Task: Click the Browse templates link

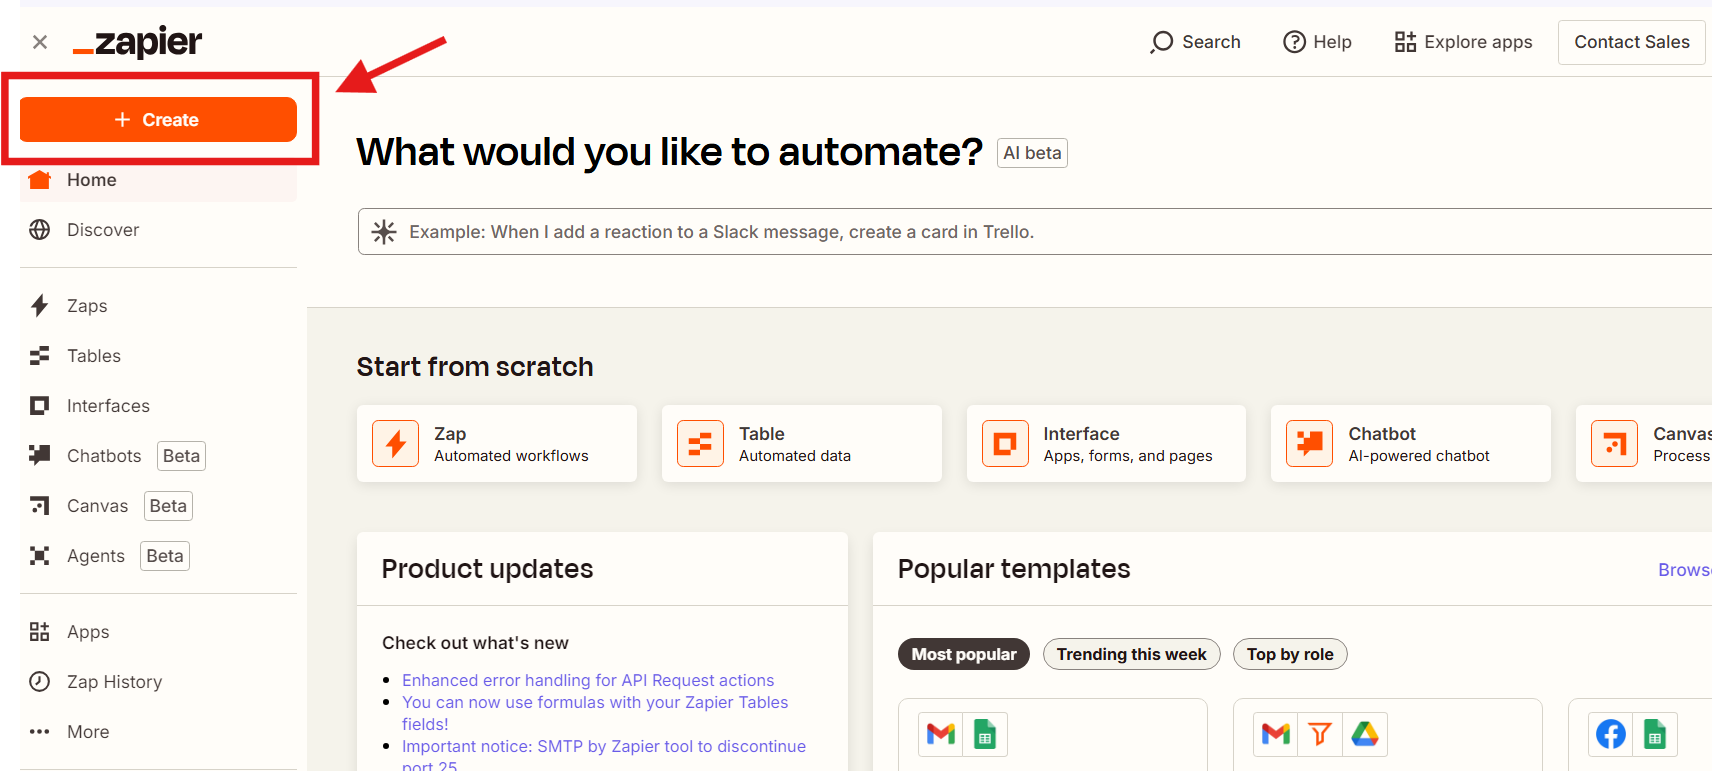Action: coord(1685,570)
